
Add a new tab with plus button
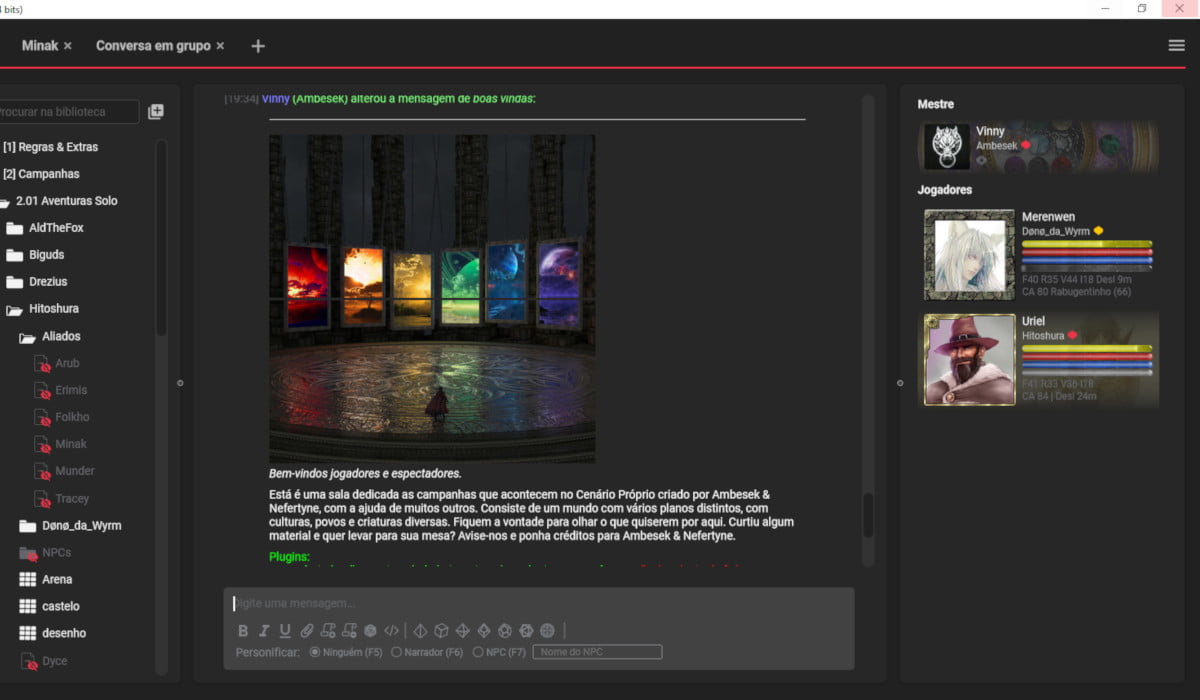[258, 46]
